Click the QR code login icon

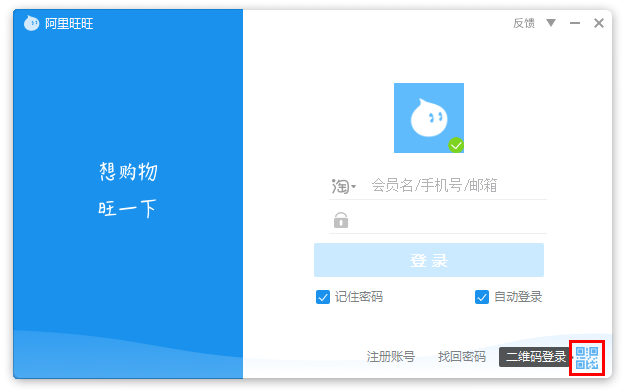tap(587, 358)
